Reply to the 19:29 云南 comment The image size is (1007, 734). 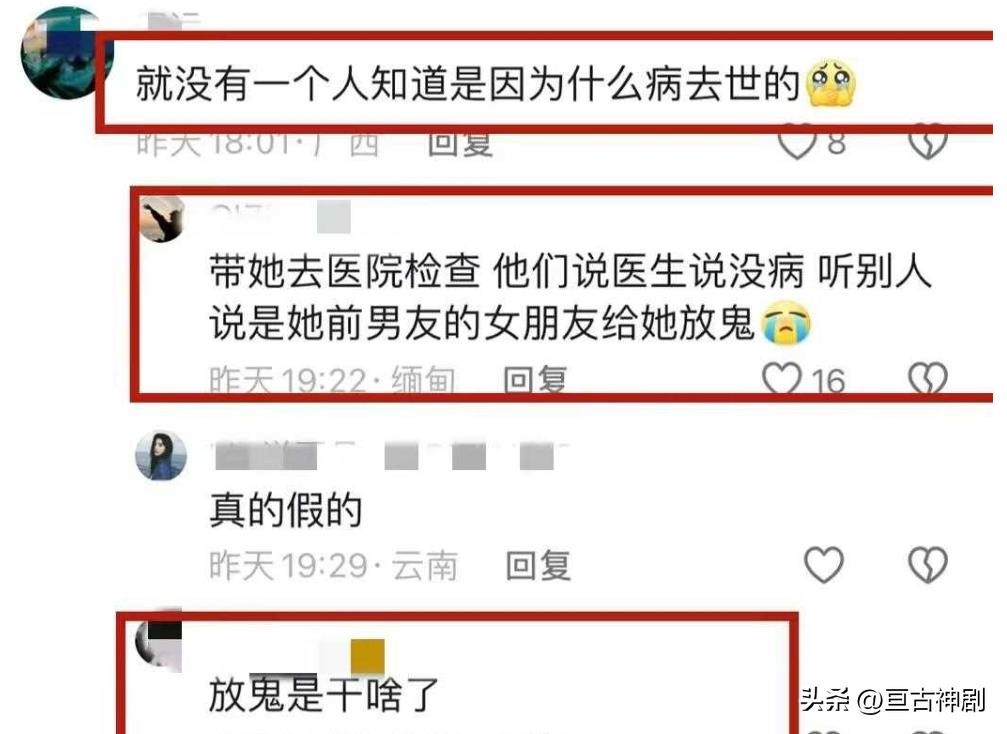[x=538, y=566]
